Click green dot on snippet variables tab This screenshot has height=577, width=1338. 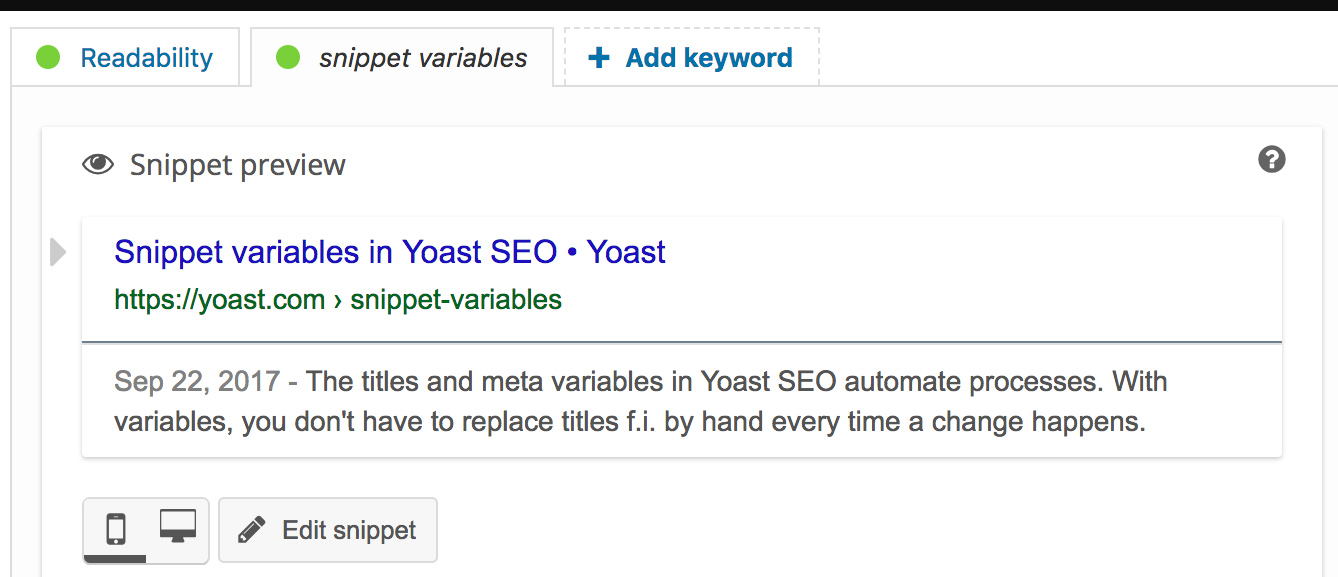288,58
